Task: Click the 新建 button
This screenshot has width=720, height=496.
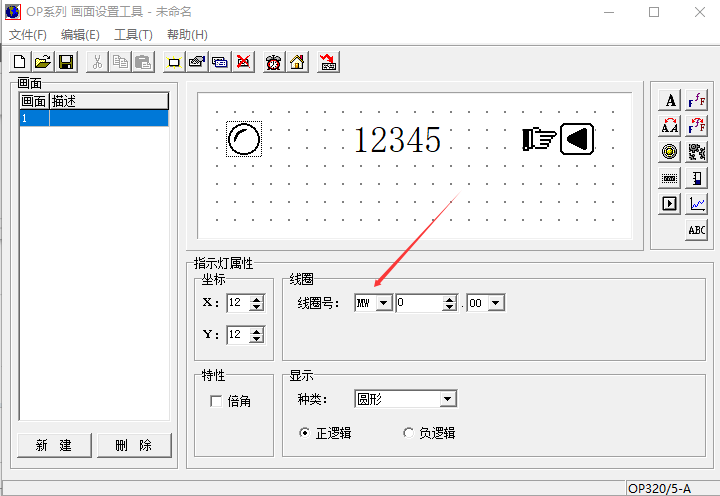Action: click(54, 445)
